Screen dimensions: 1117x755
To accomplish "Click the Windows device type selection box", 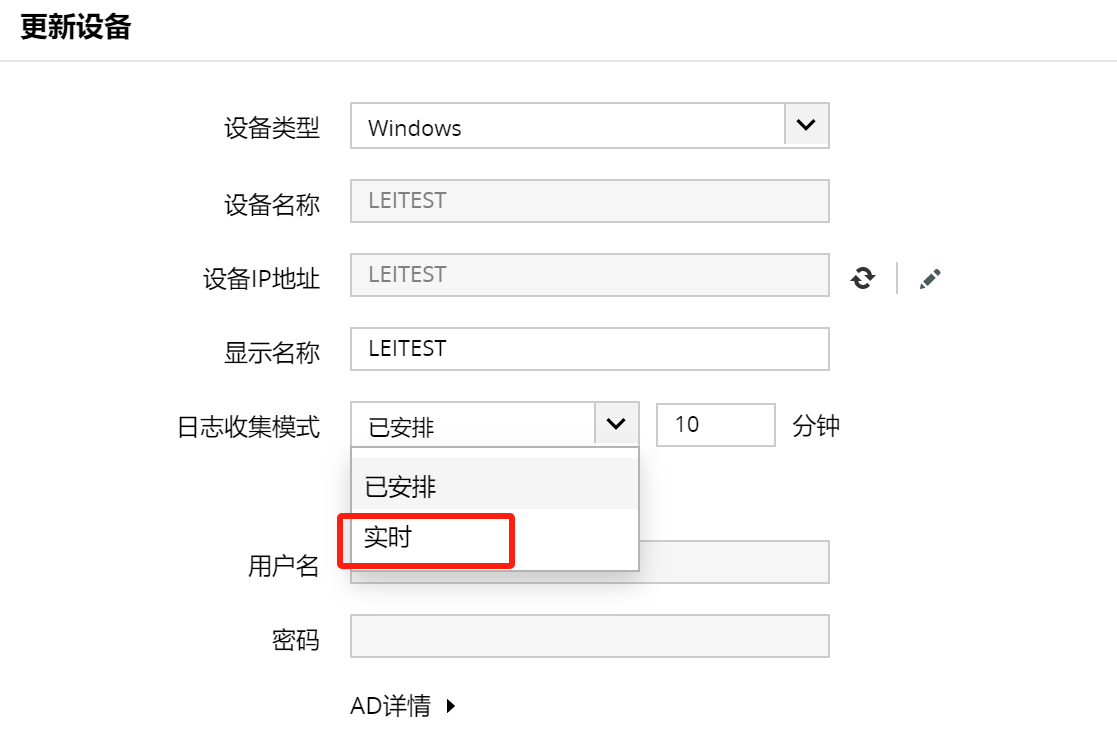I will (x=560, y=127).
